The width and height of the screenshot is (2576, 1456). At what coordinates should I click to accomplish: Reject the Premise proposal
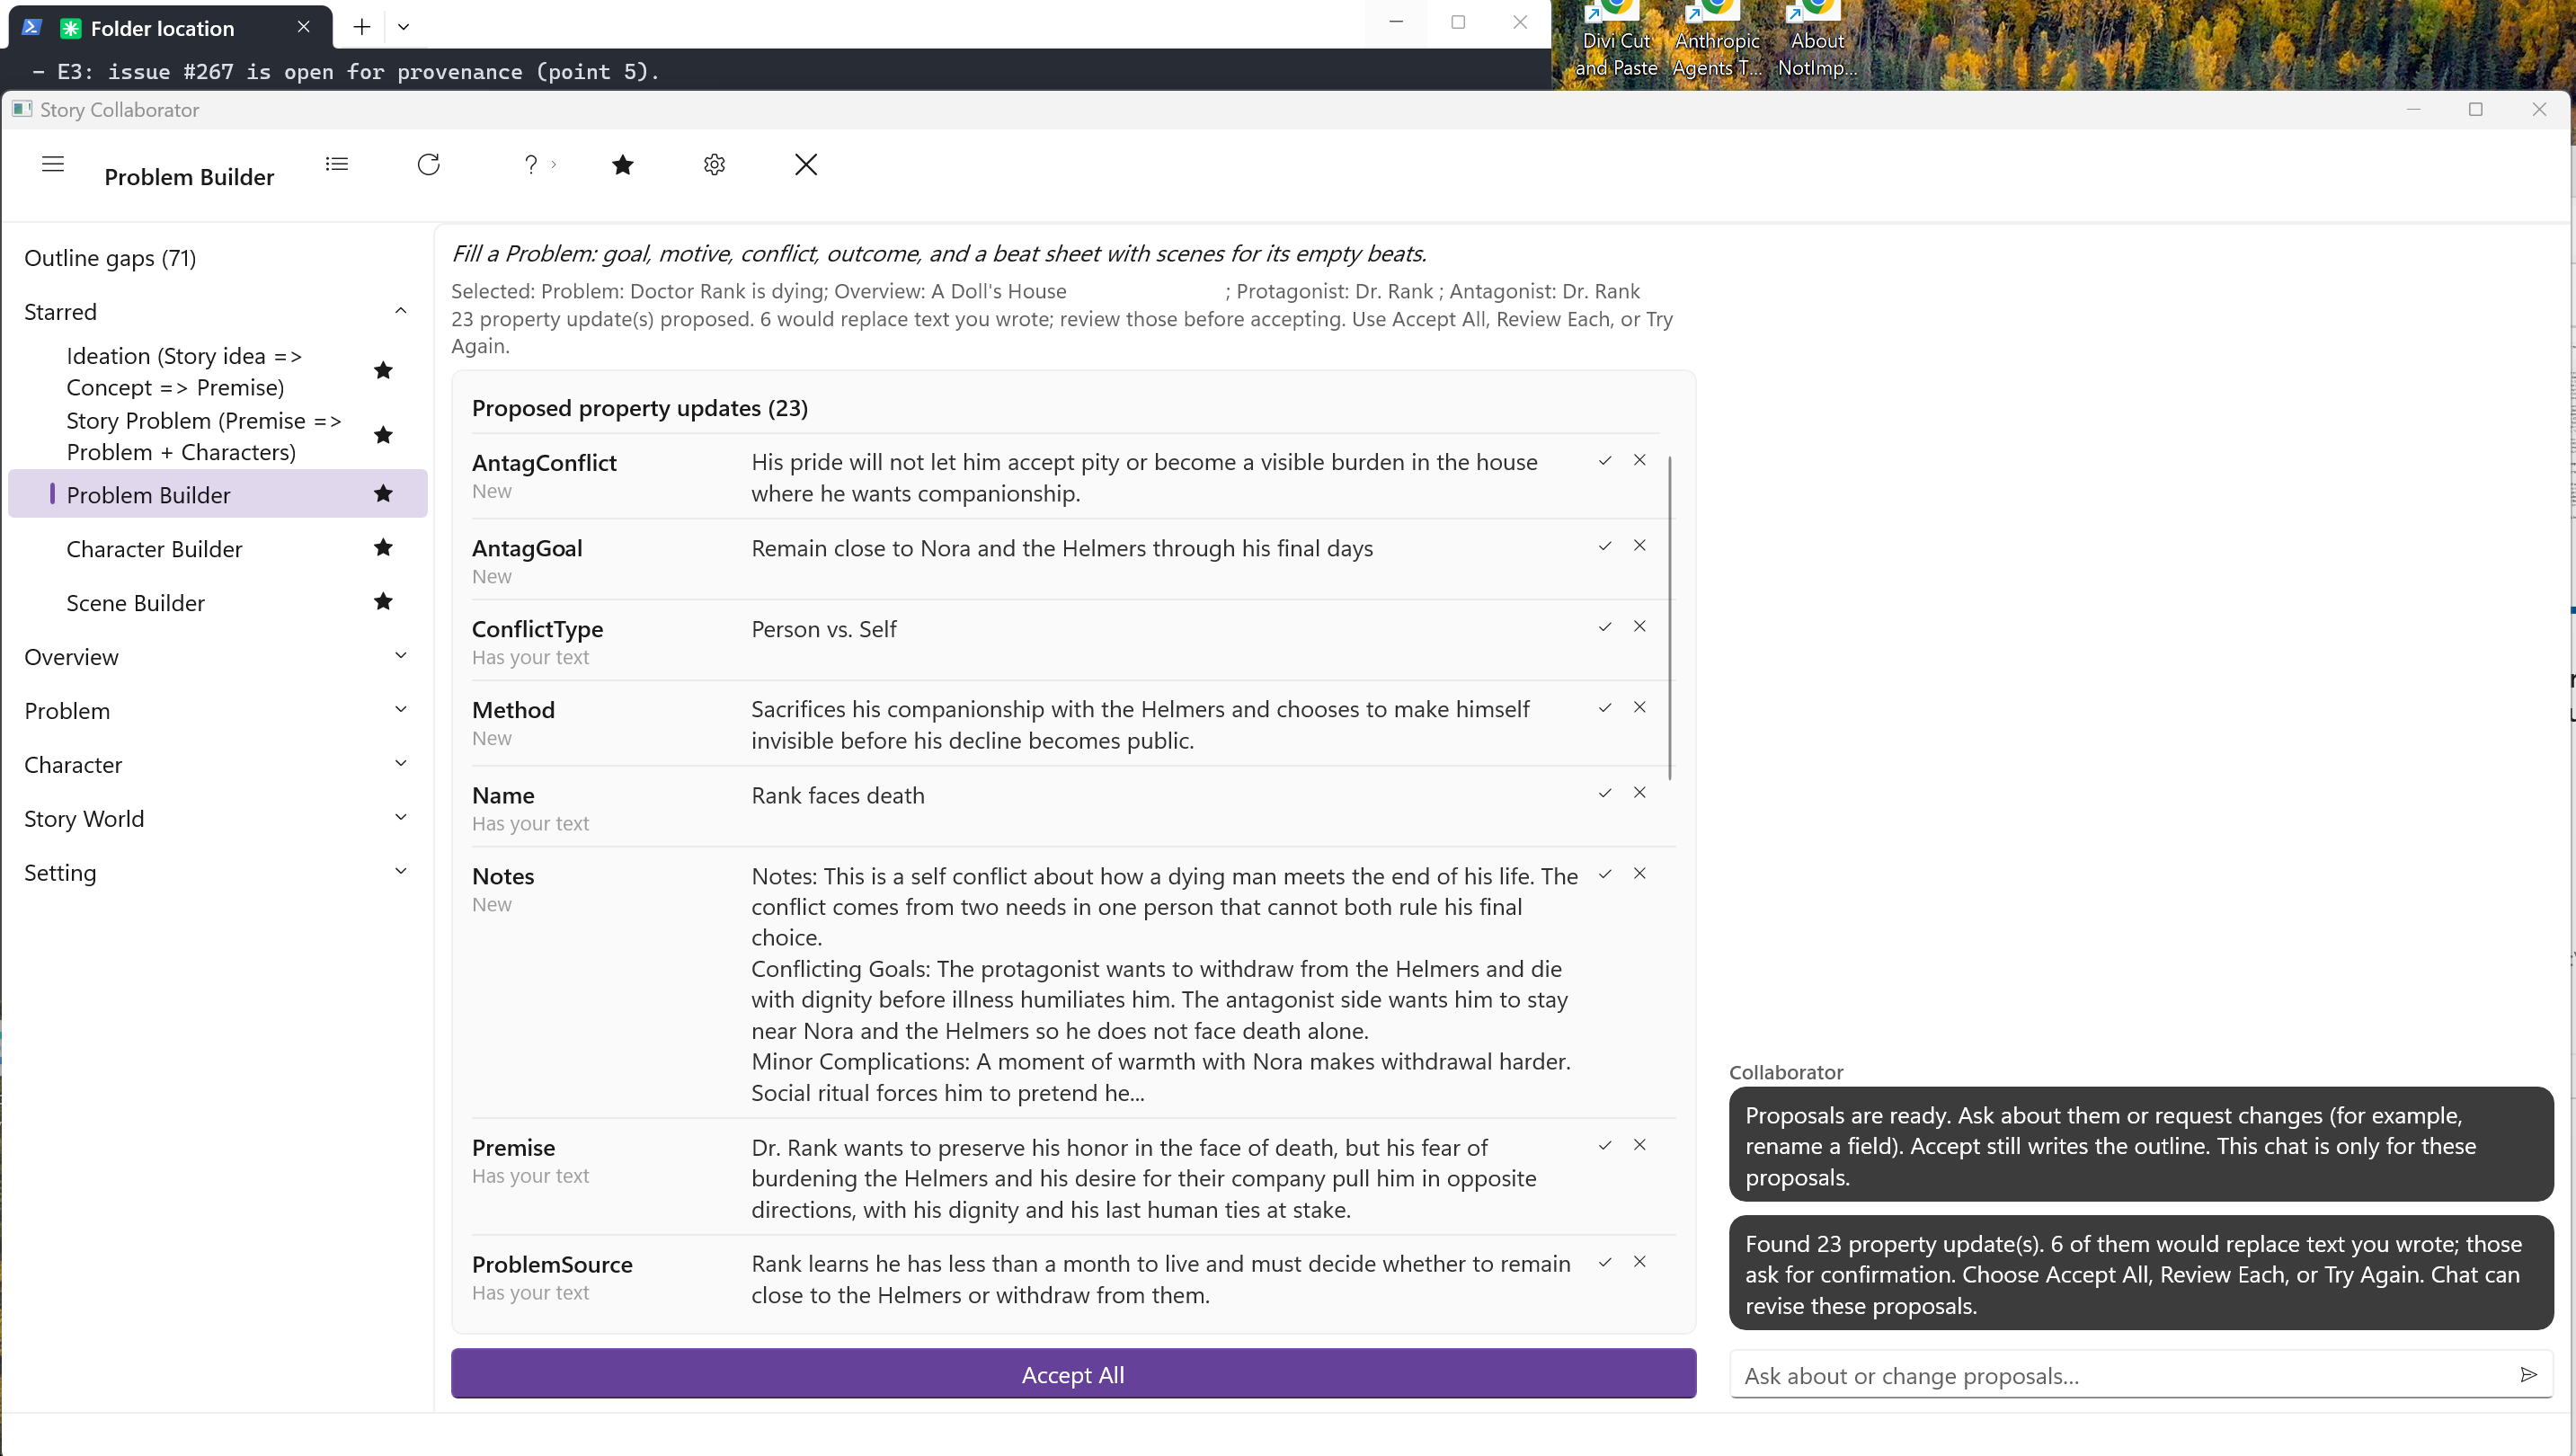[1640, 1144]
